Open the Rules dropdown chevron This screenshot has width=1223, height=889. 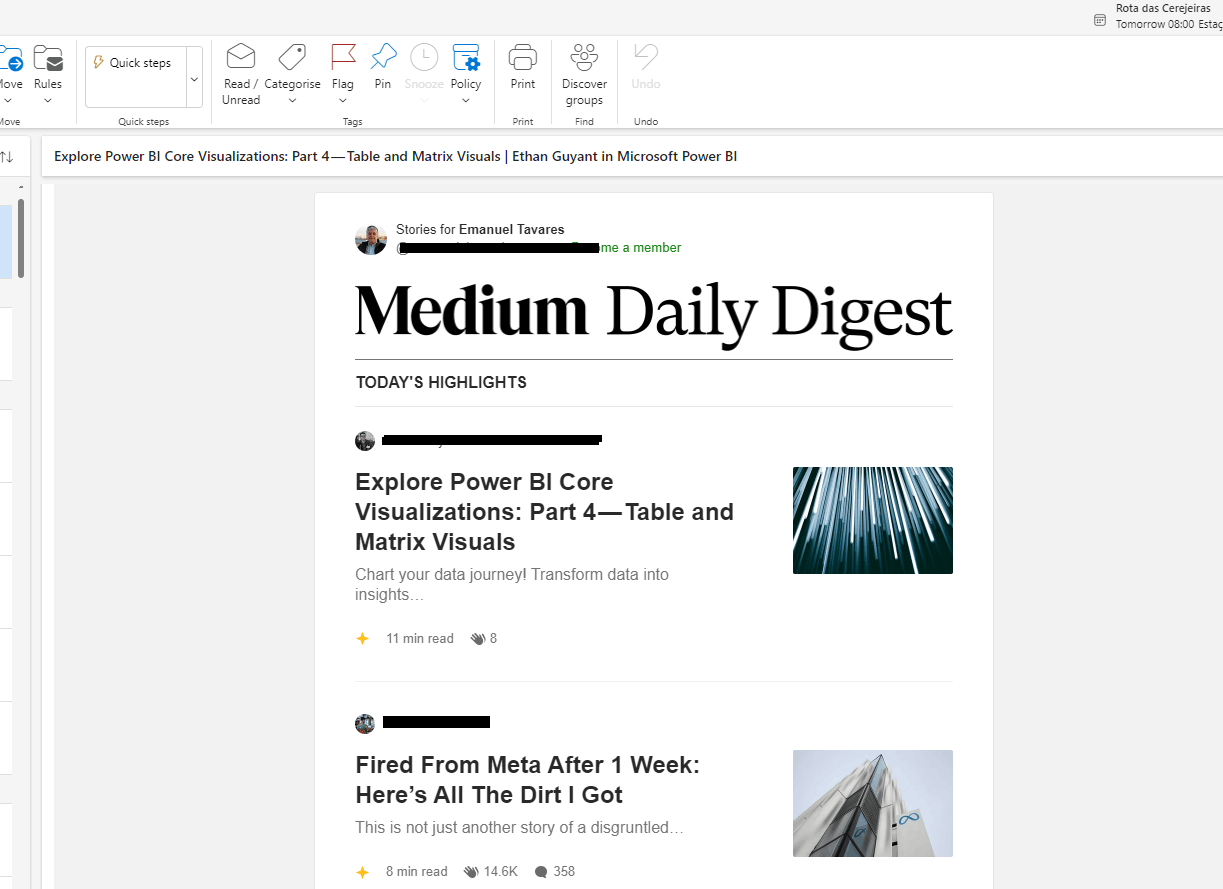tap(48, 100)
